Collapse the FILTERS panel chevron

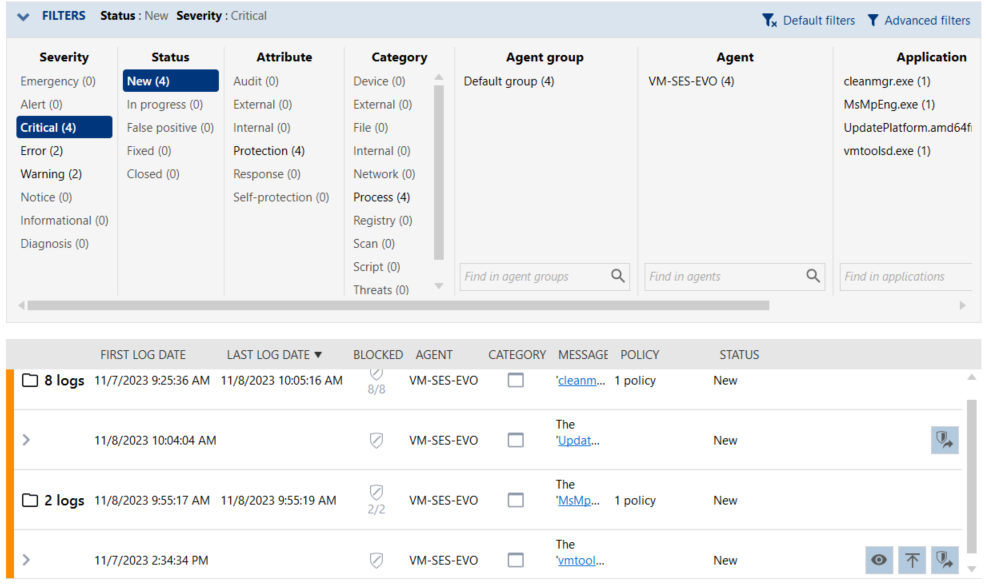pos(23,17)
